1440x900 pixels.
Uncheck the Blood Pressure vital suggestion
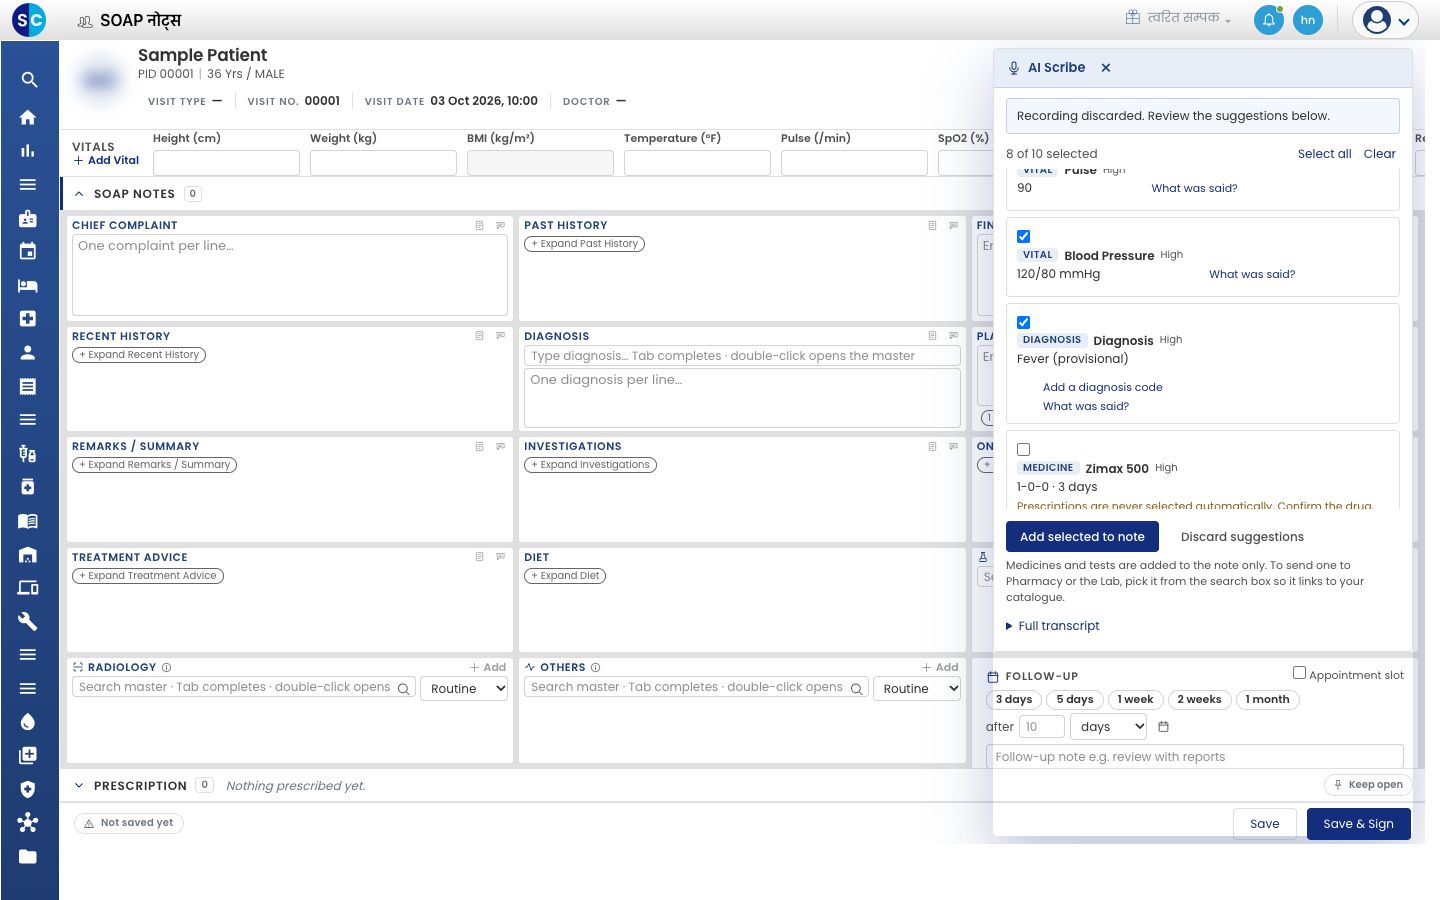tap(1023, 237)
